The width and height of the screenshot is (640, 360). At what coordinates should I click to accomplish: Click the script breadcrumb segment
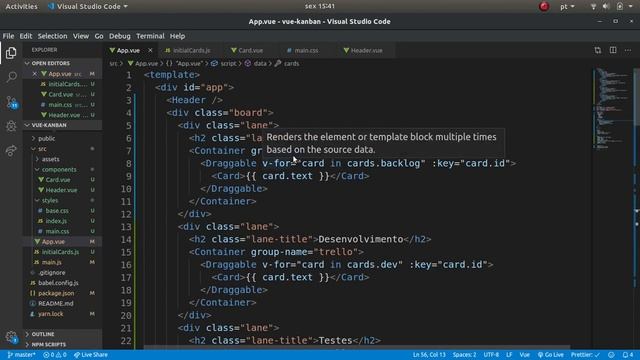pos(224,63)
